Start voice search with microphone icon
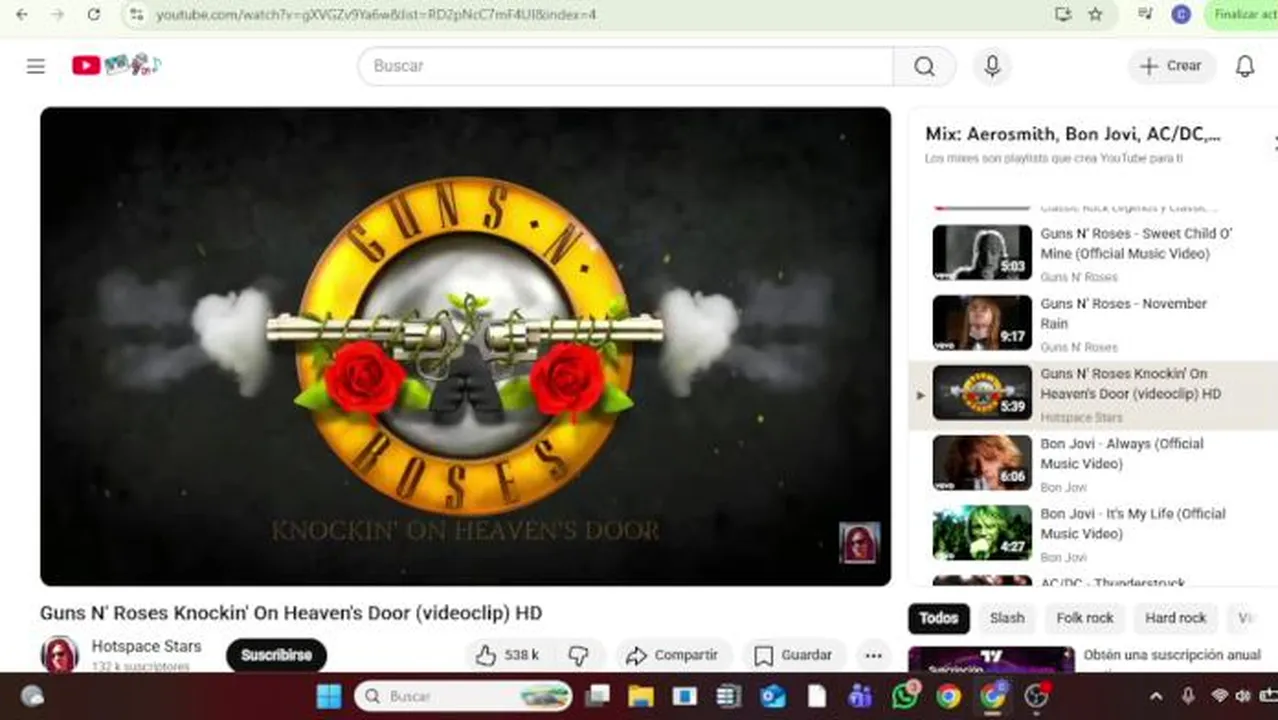Image resolution: width=1278 pixels, height=720 pixels. pos(992,66)
